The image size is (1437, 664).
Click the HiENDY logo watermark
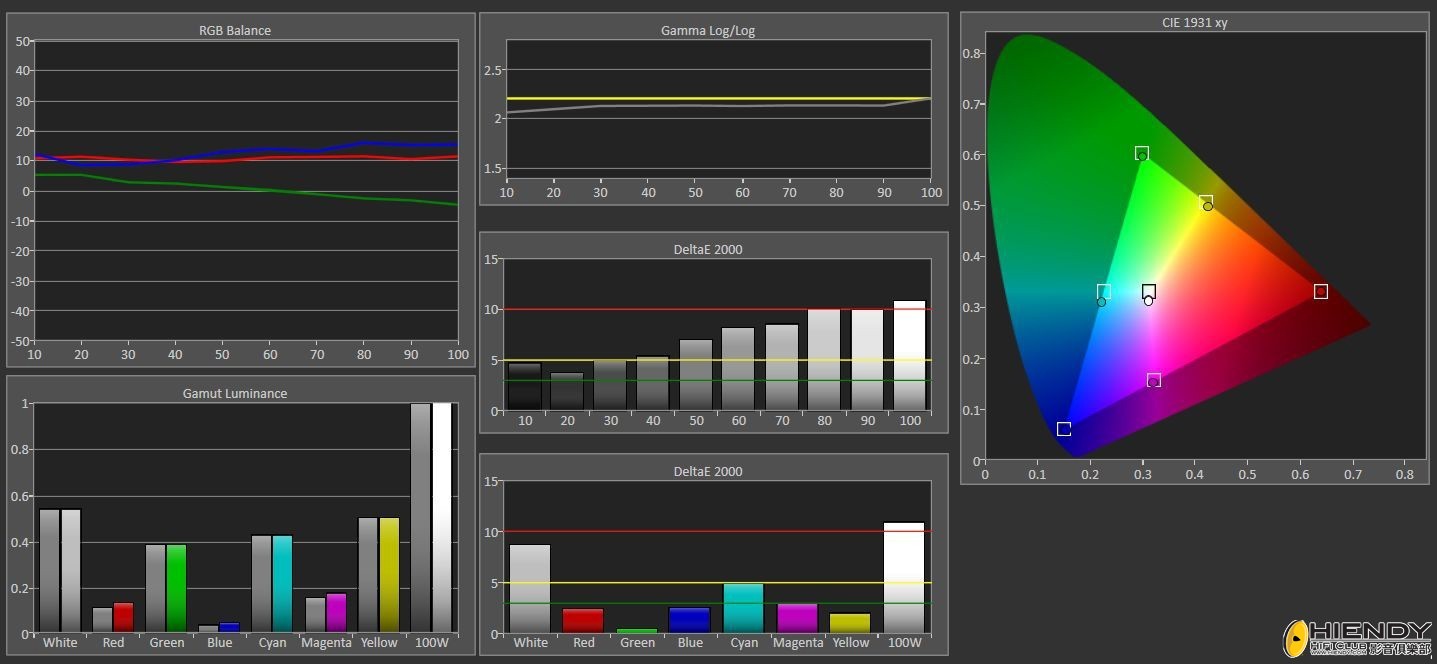[x=1357, y=637]
